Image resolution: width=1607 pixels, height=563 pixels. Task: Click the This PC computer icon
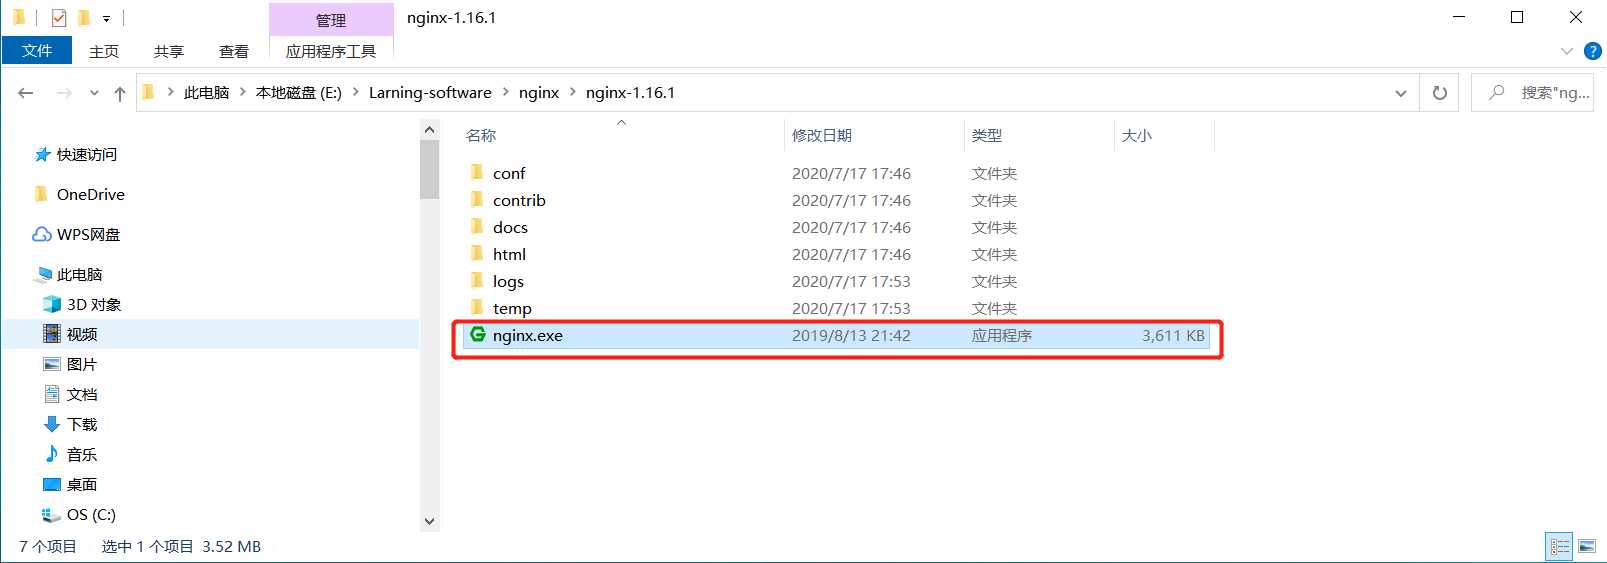point(43,274)
